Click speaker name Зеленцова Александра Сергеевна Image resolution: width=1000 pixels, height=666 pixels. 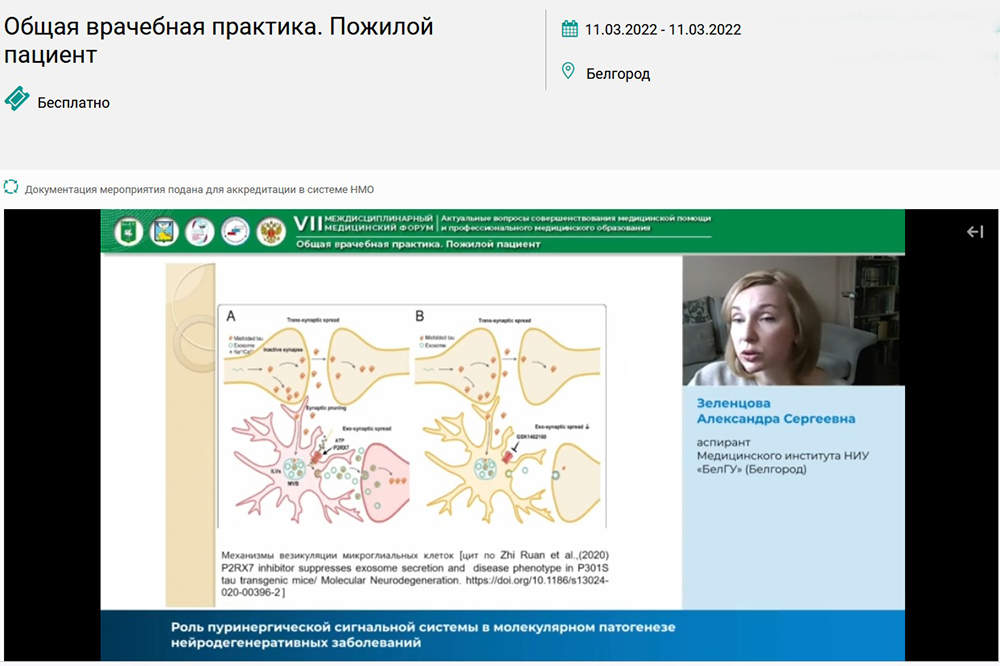776,411
